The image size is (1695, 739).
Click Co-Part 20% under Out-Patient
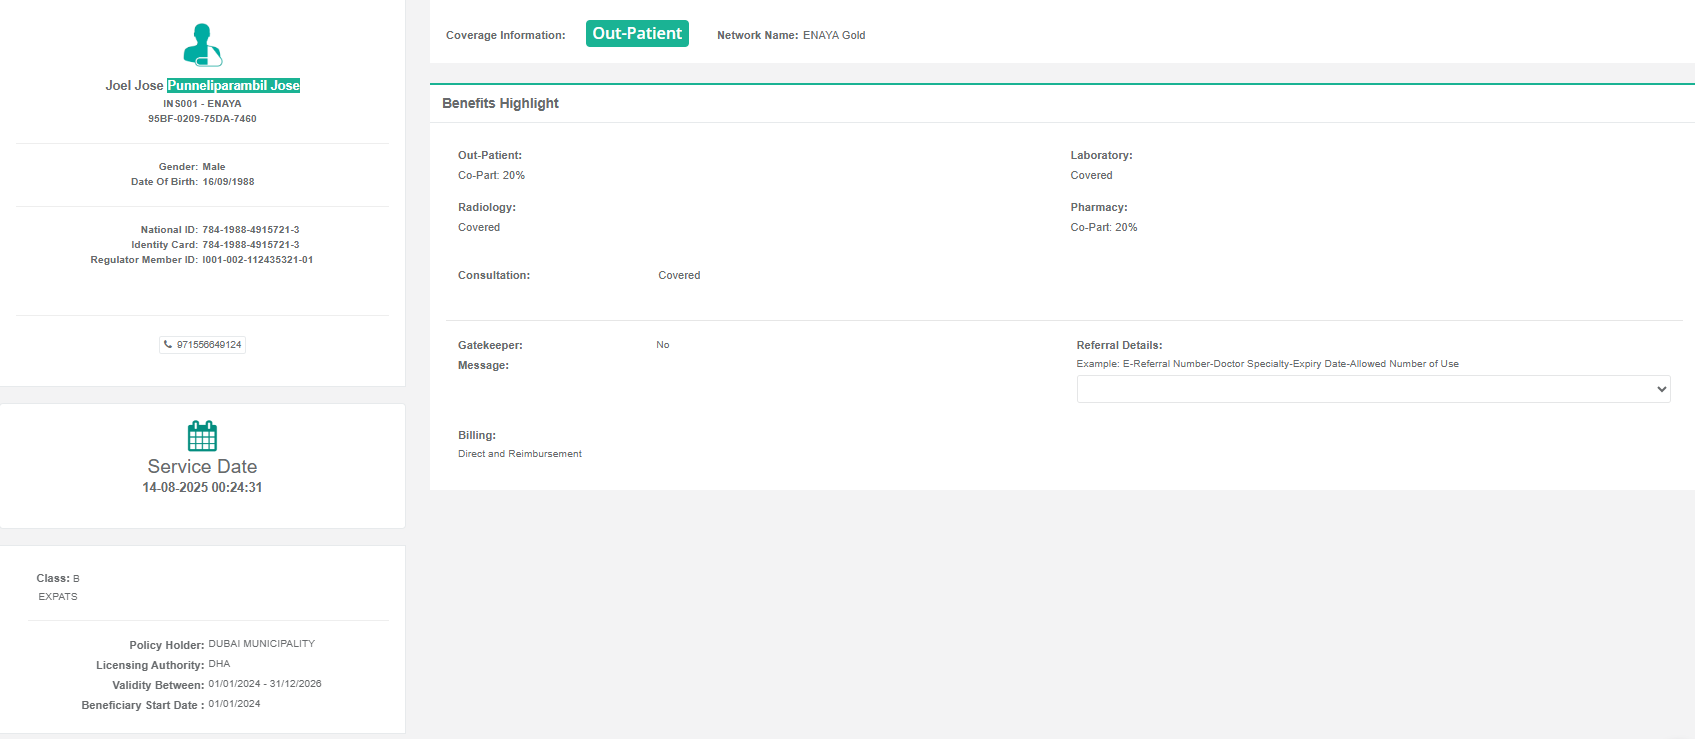click(491, 176)
